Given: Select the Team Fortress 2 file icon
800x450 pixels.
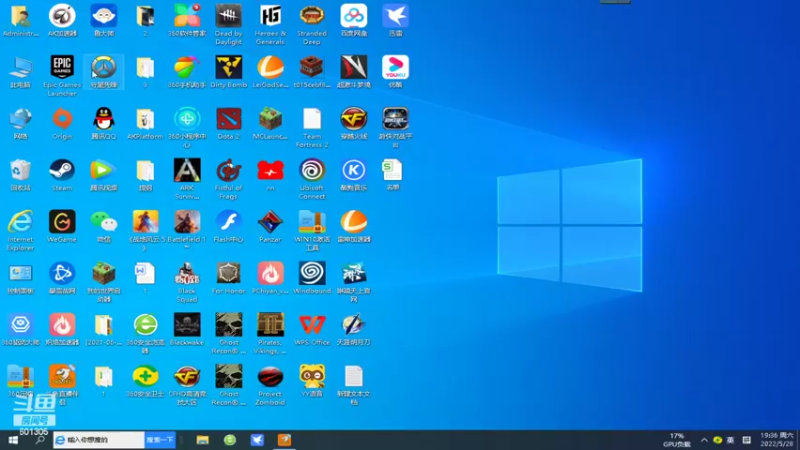Looking at the screenshot, I should tap(312, 127).
